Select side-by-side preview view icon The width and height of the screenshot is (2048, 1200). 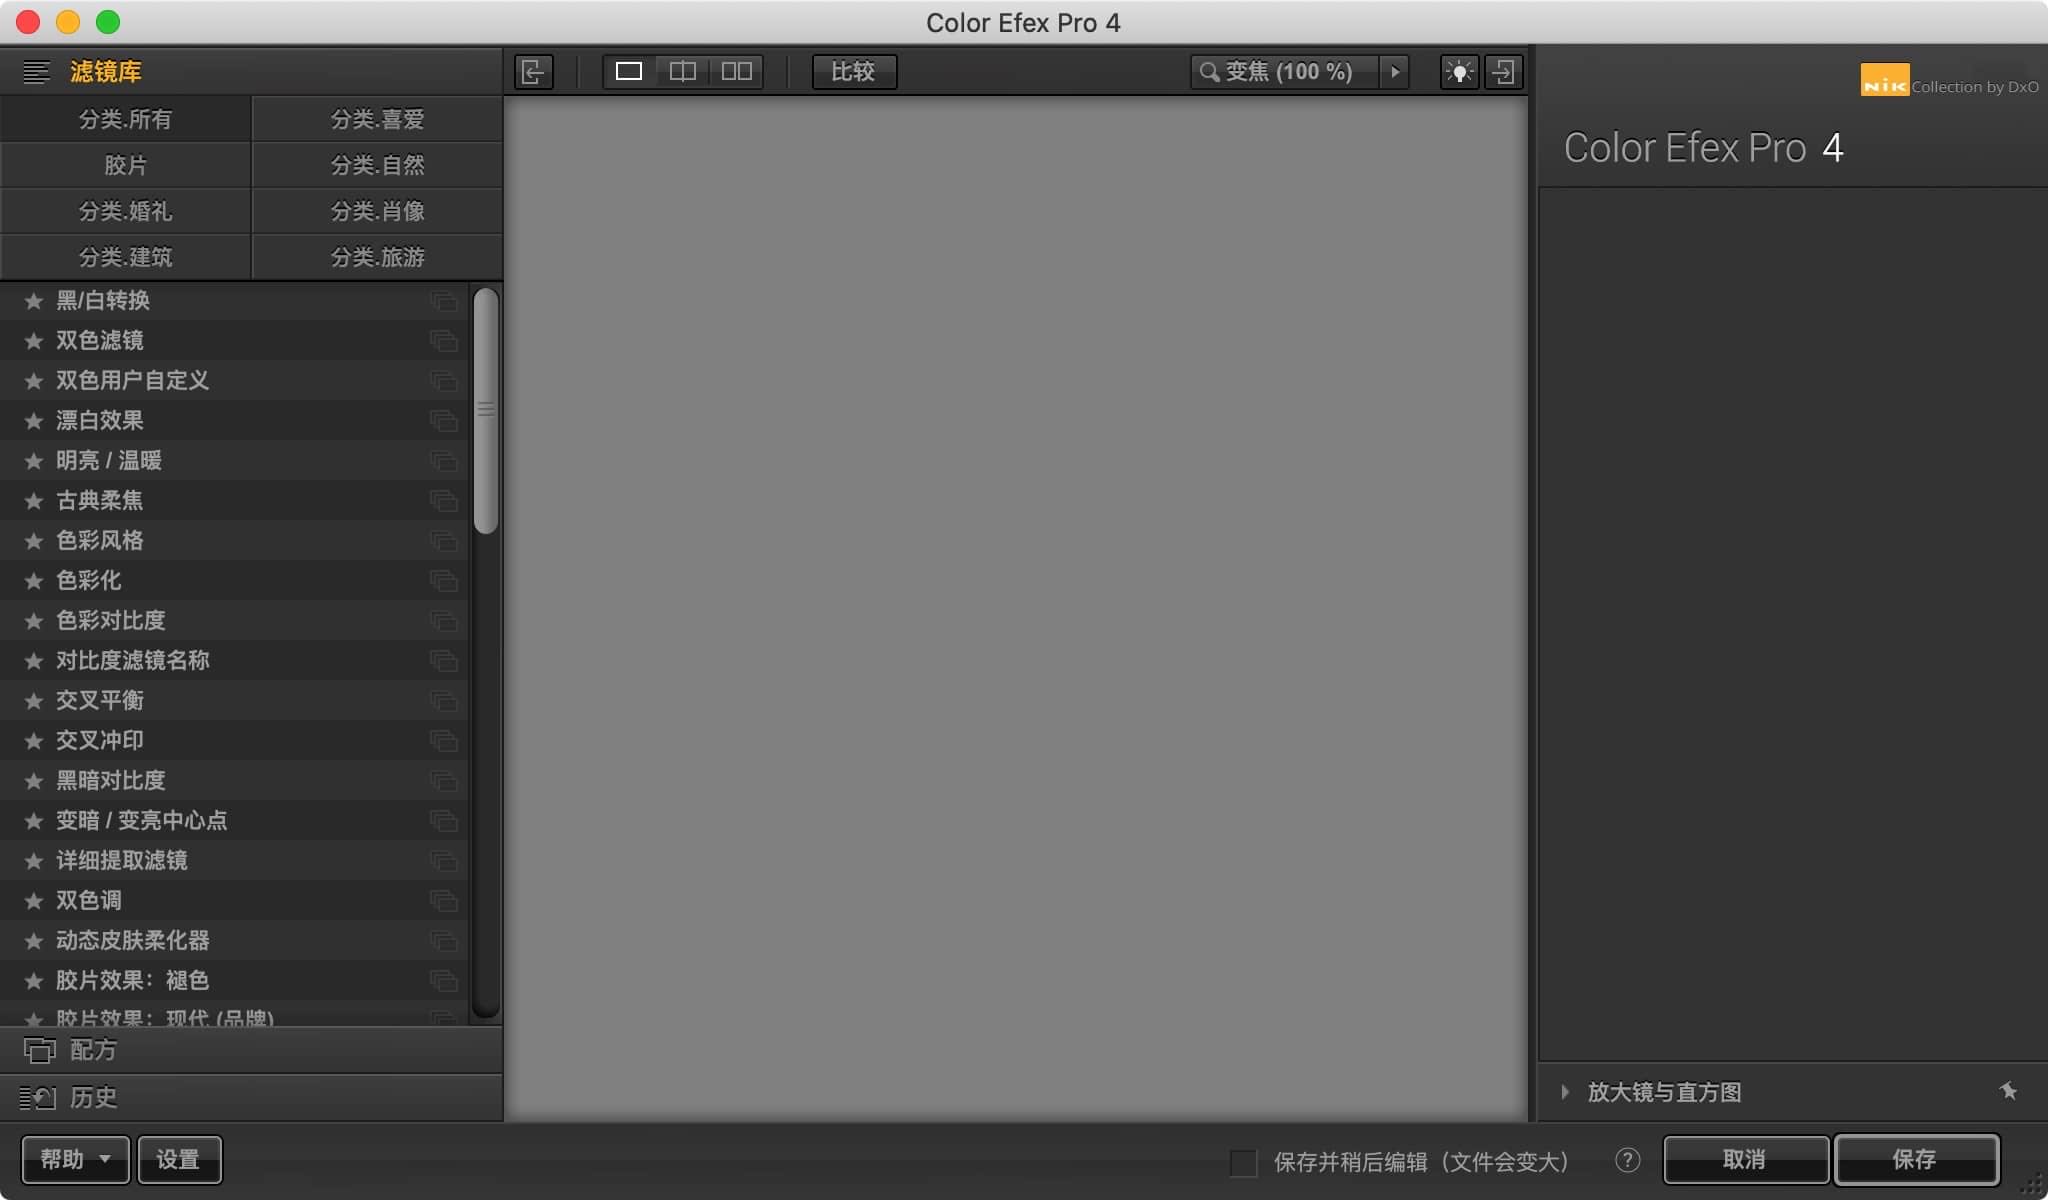737,71
